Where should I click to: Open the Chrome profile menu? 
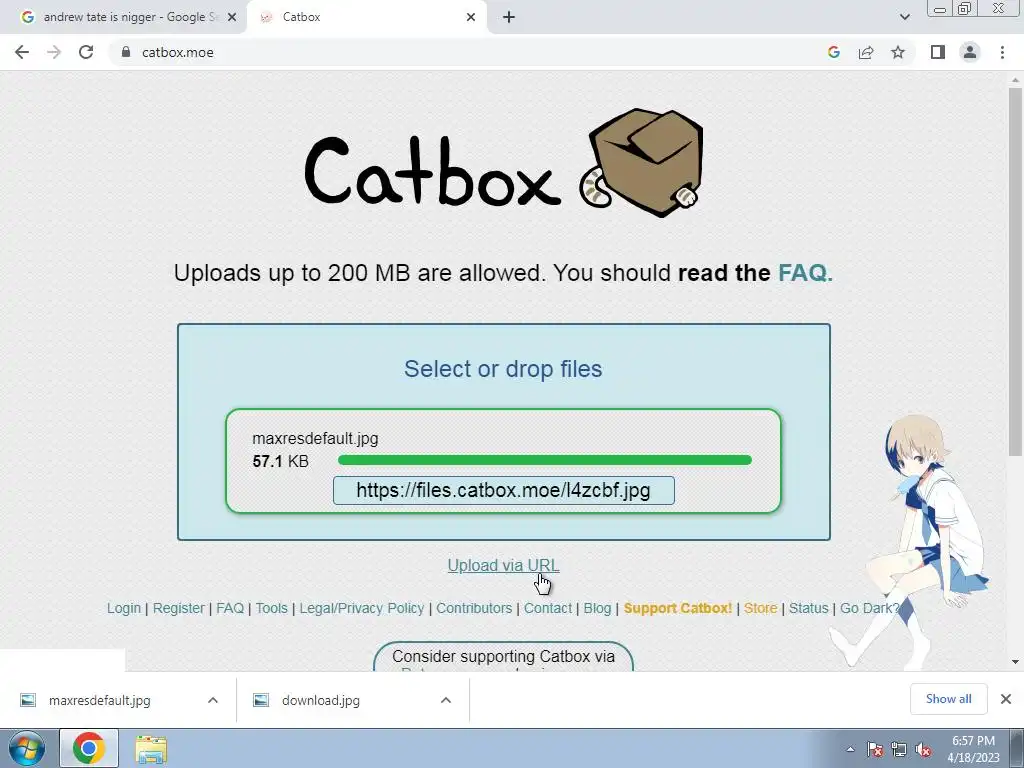(x=970, y=52)
